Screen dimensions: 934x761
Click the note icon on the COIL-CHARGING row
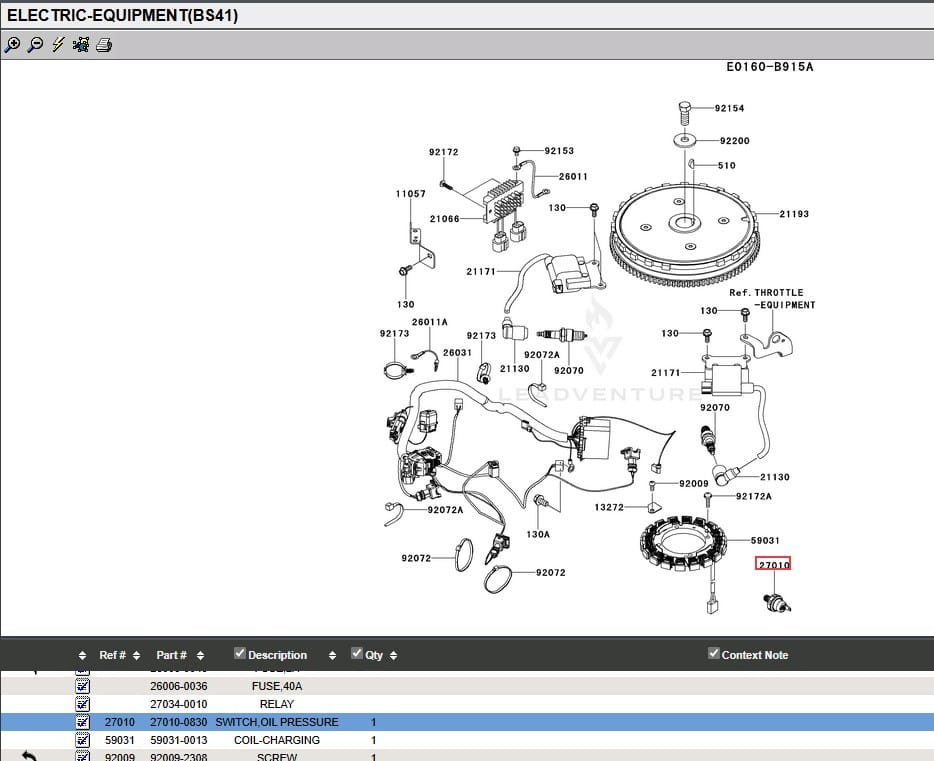click(83, 740)
